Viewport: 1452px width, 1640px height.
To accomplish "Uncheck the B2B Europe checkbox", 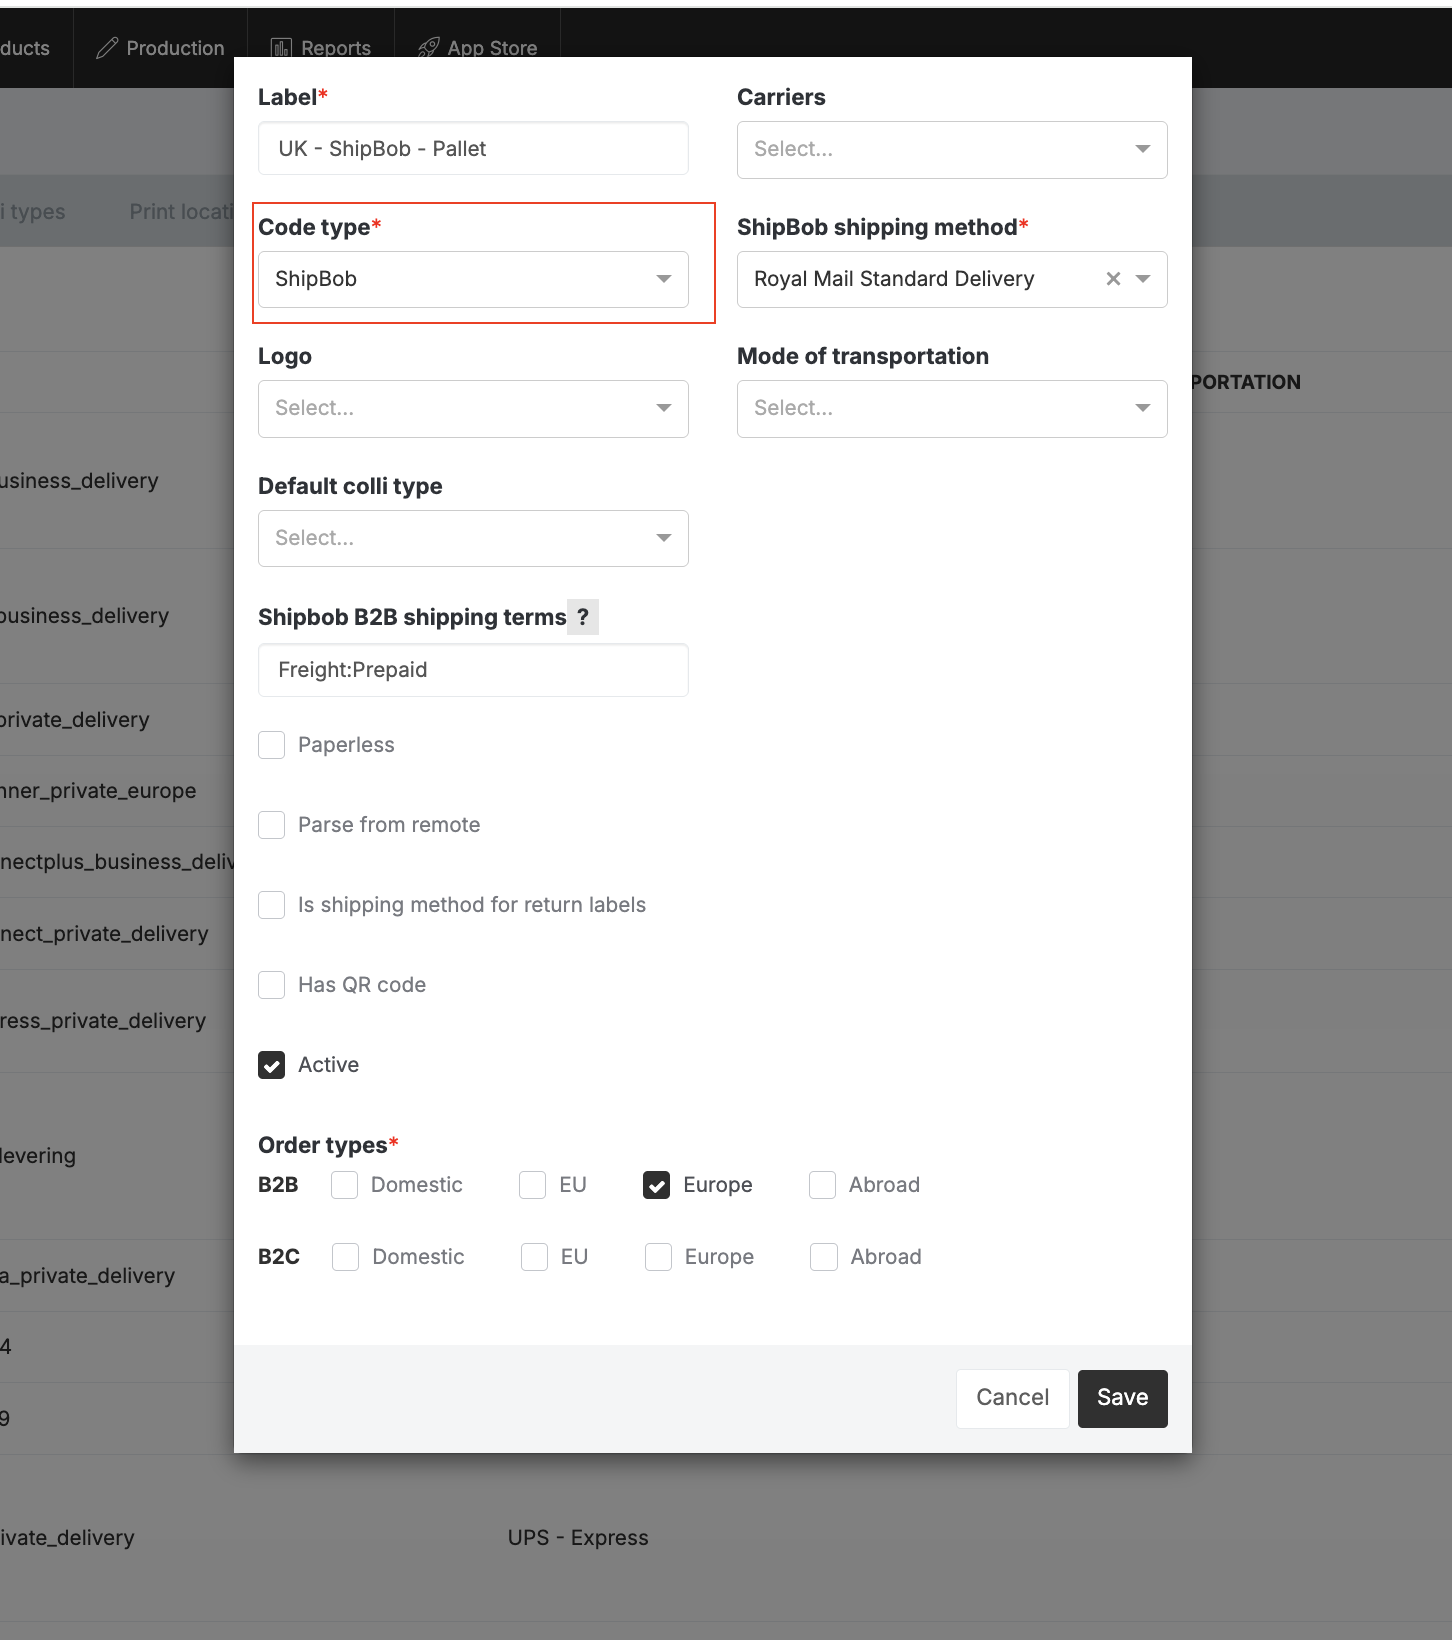I will click(657, 1185).
